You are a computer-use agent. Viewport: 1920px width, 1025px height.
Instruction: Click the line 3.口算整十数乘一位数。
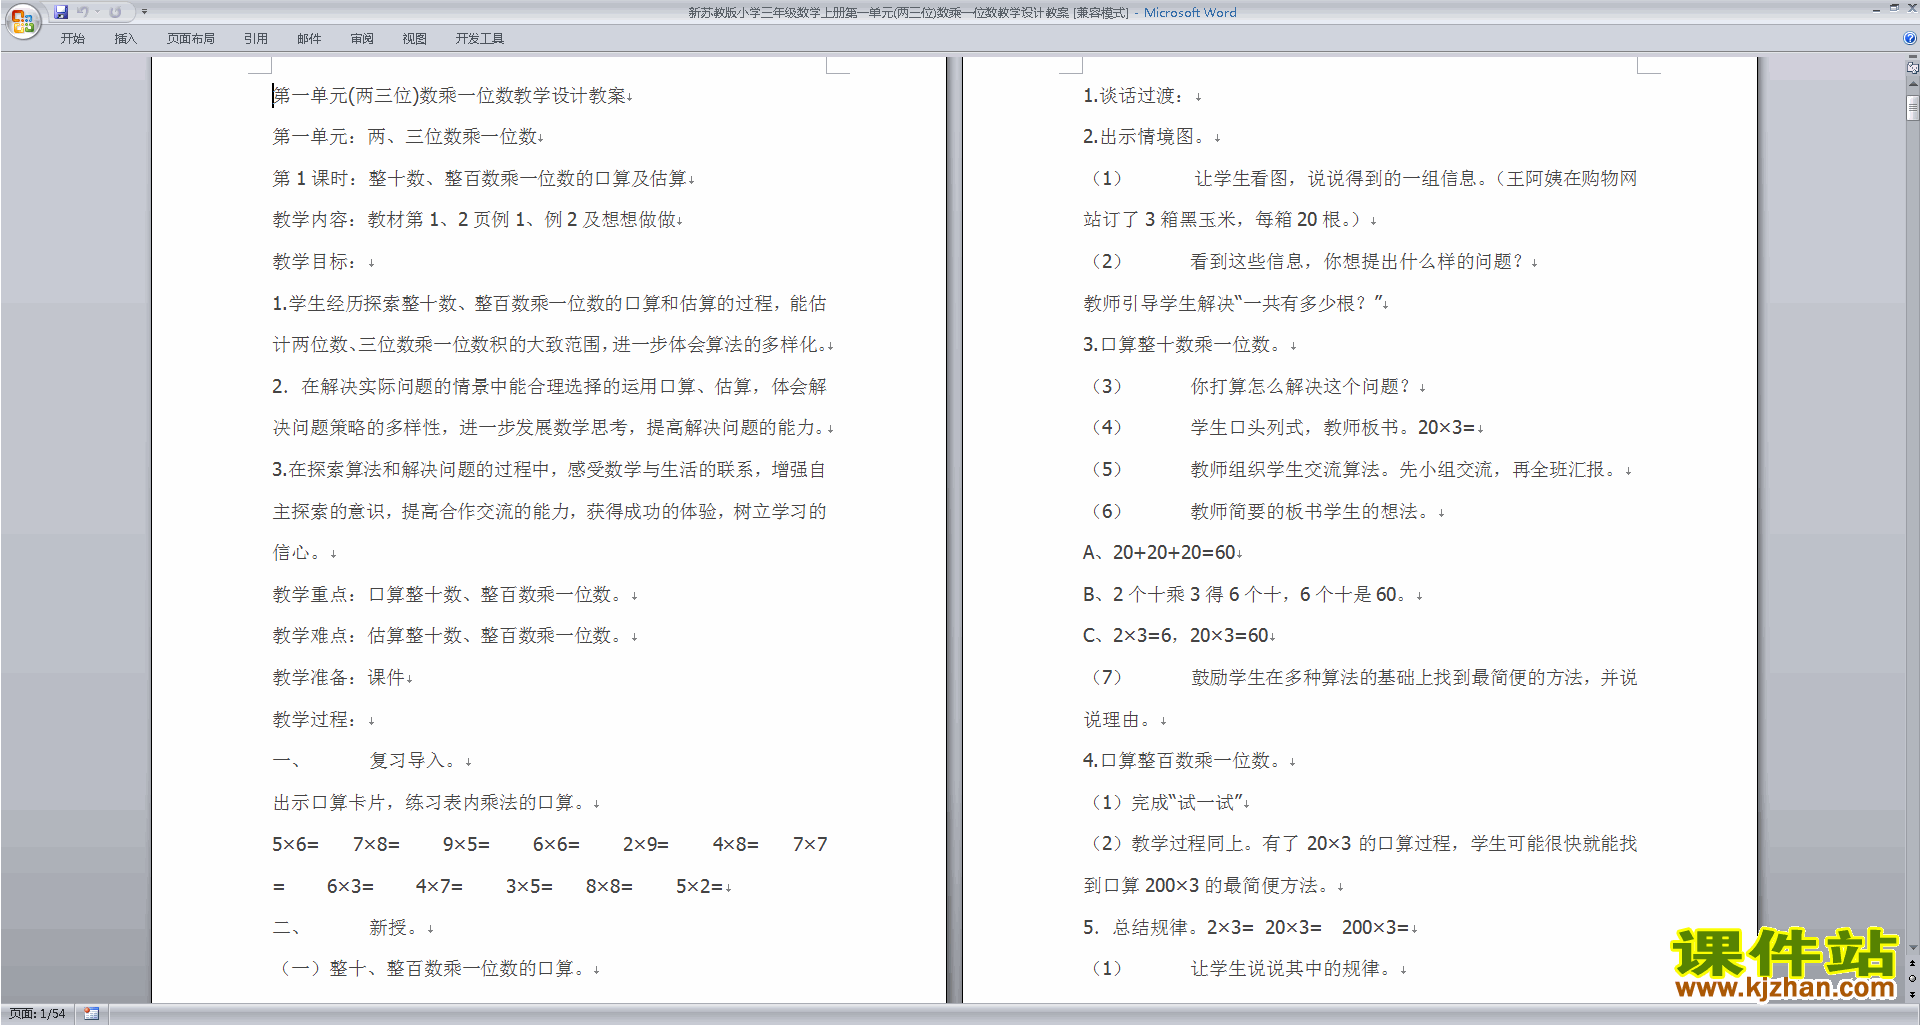pos(1183,345)
